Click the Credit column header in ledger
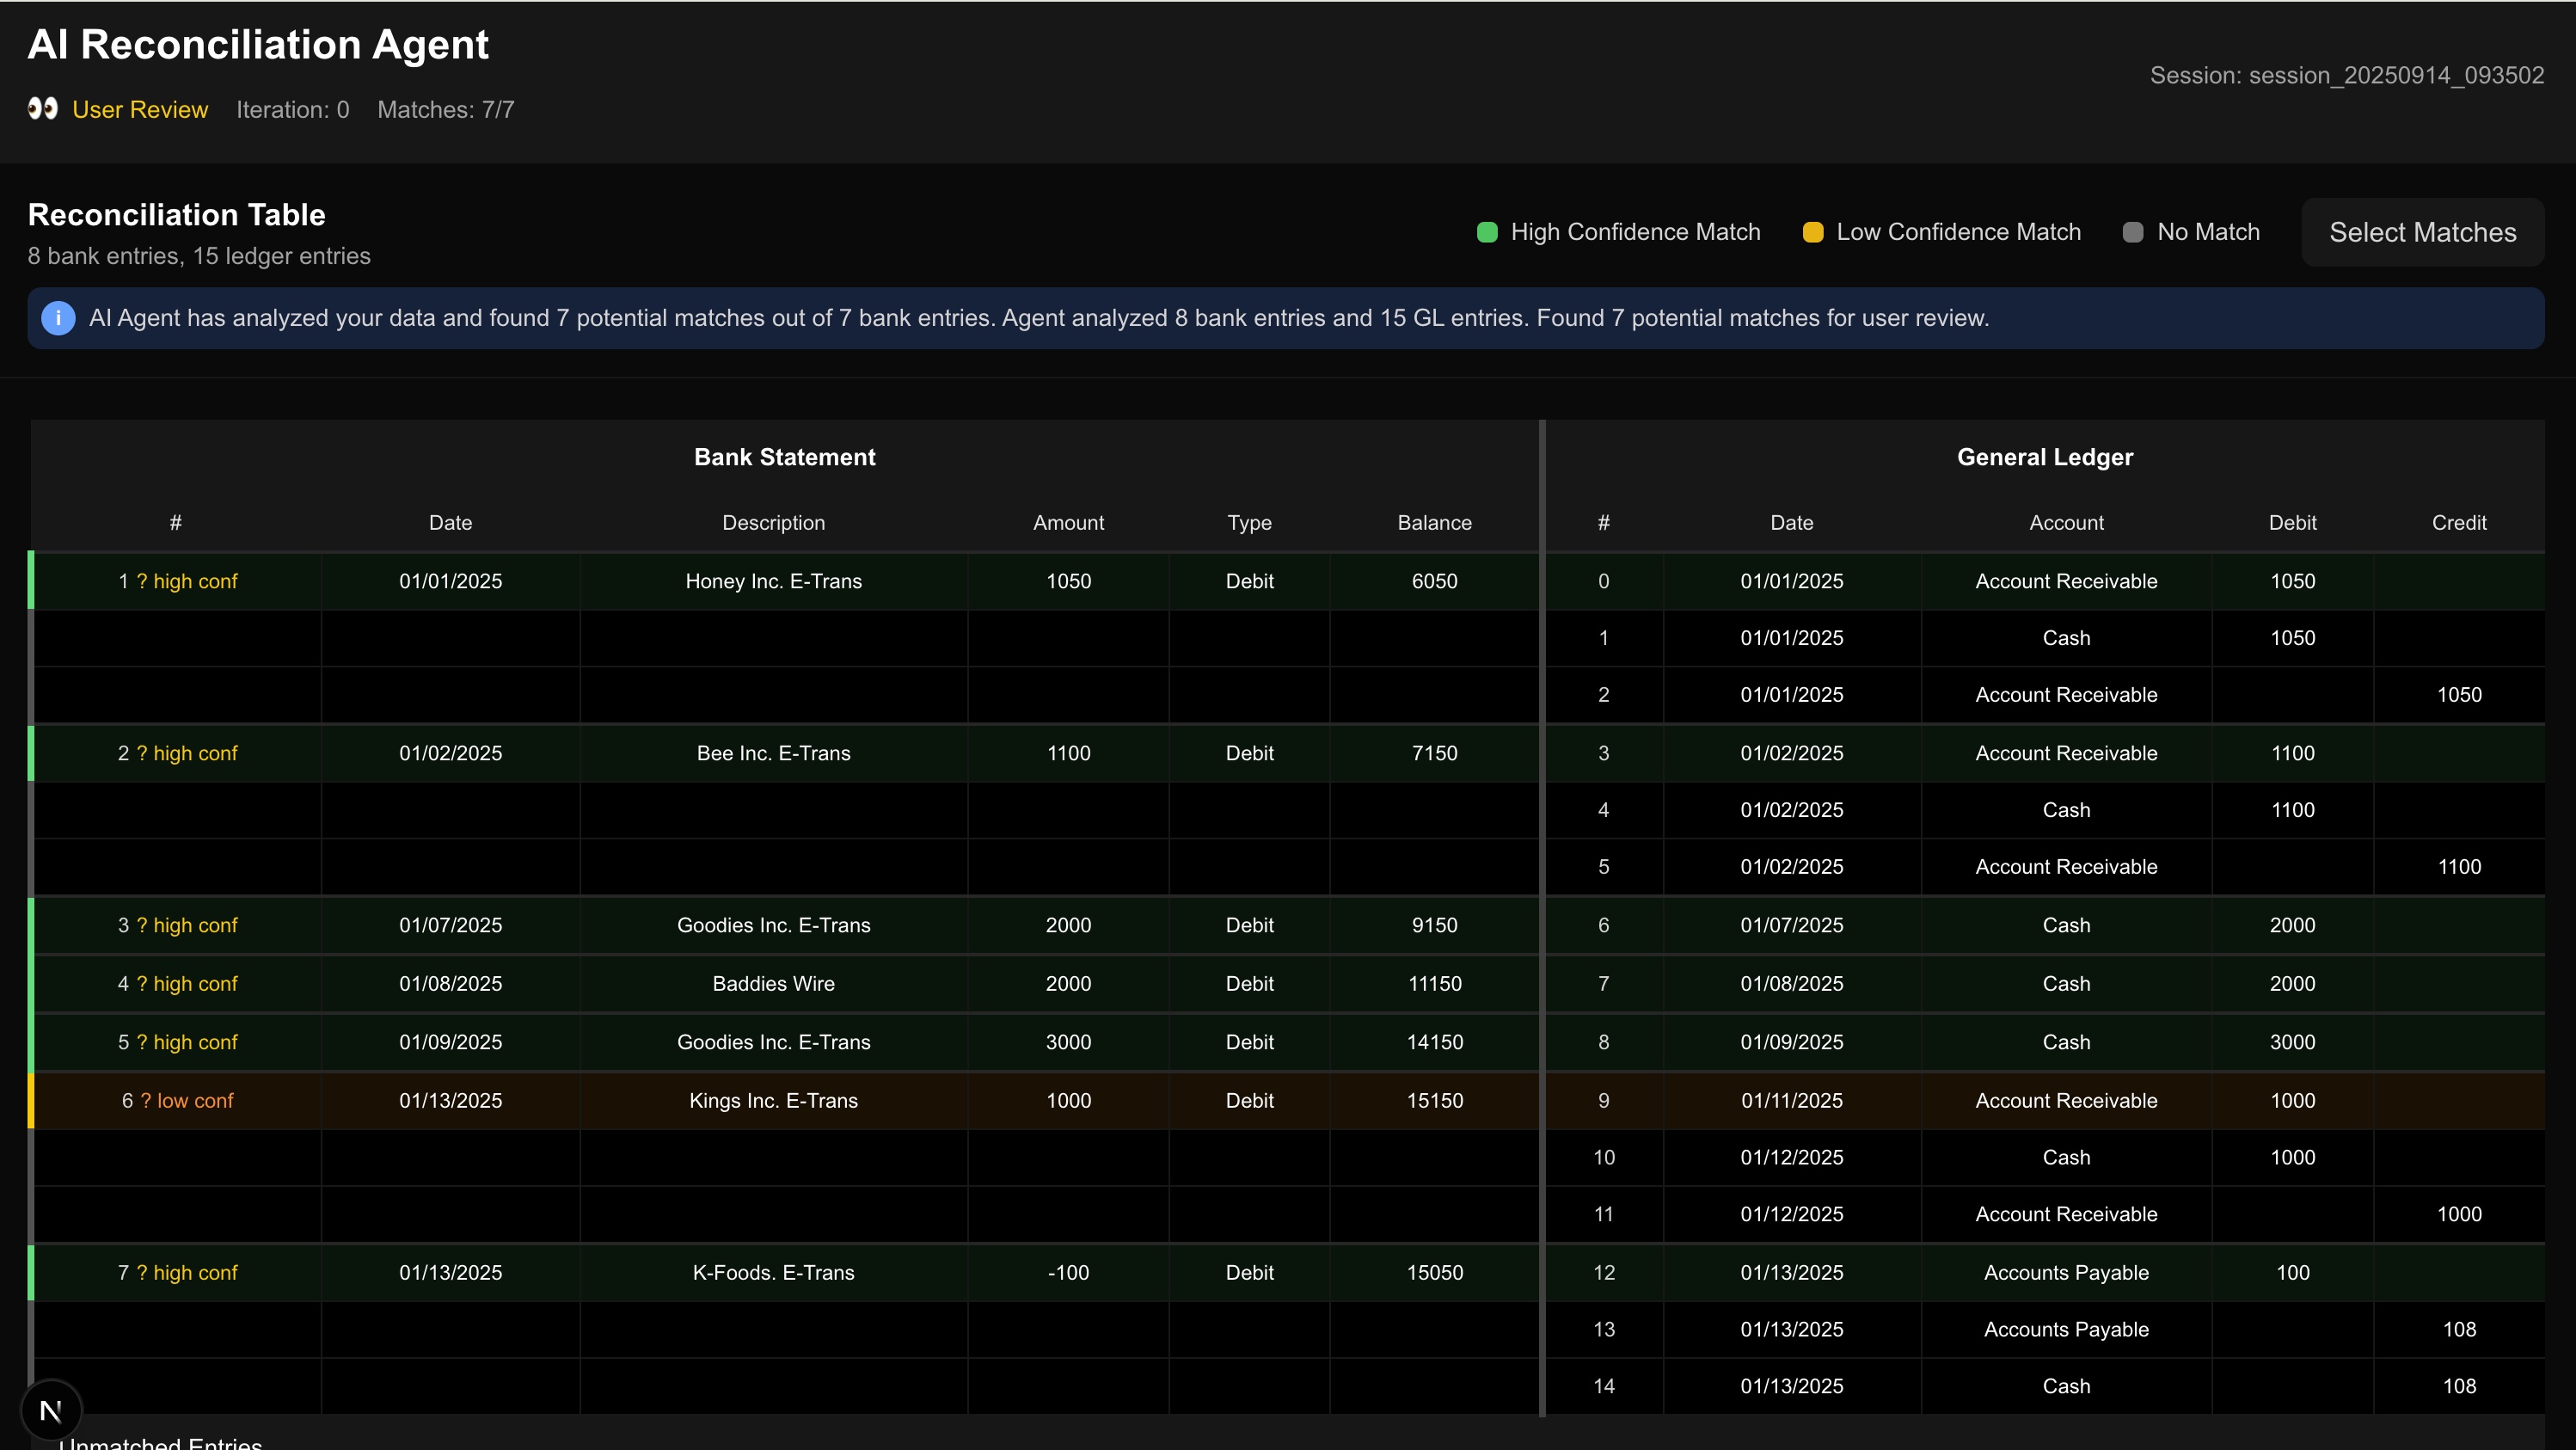The width and height of the screenshot is (2576, 1450). [x=2458, y=523]
